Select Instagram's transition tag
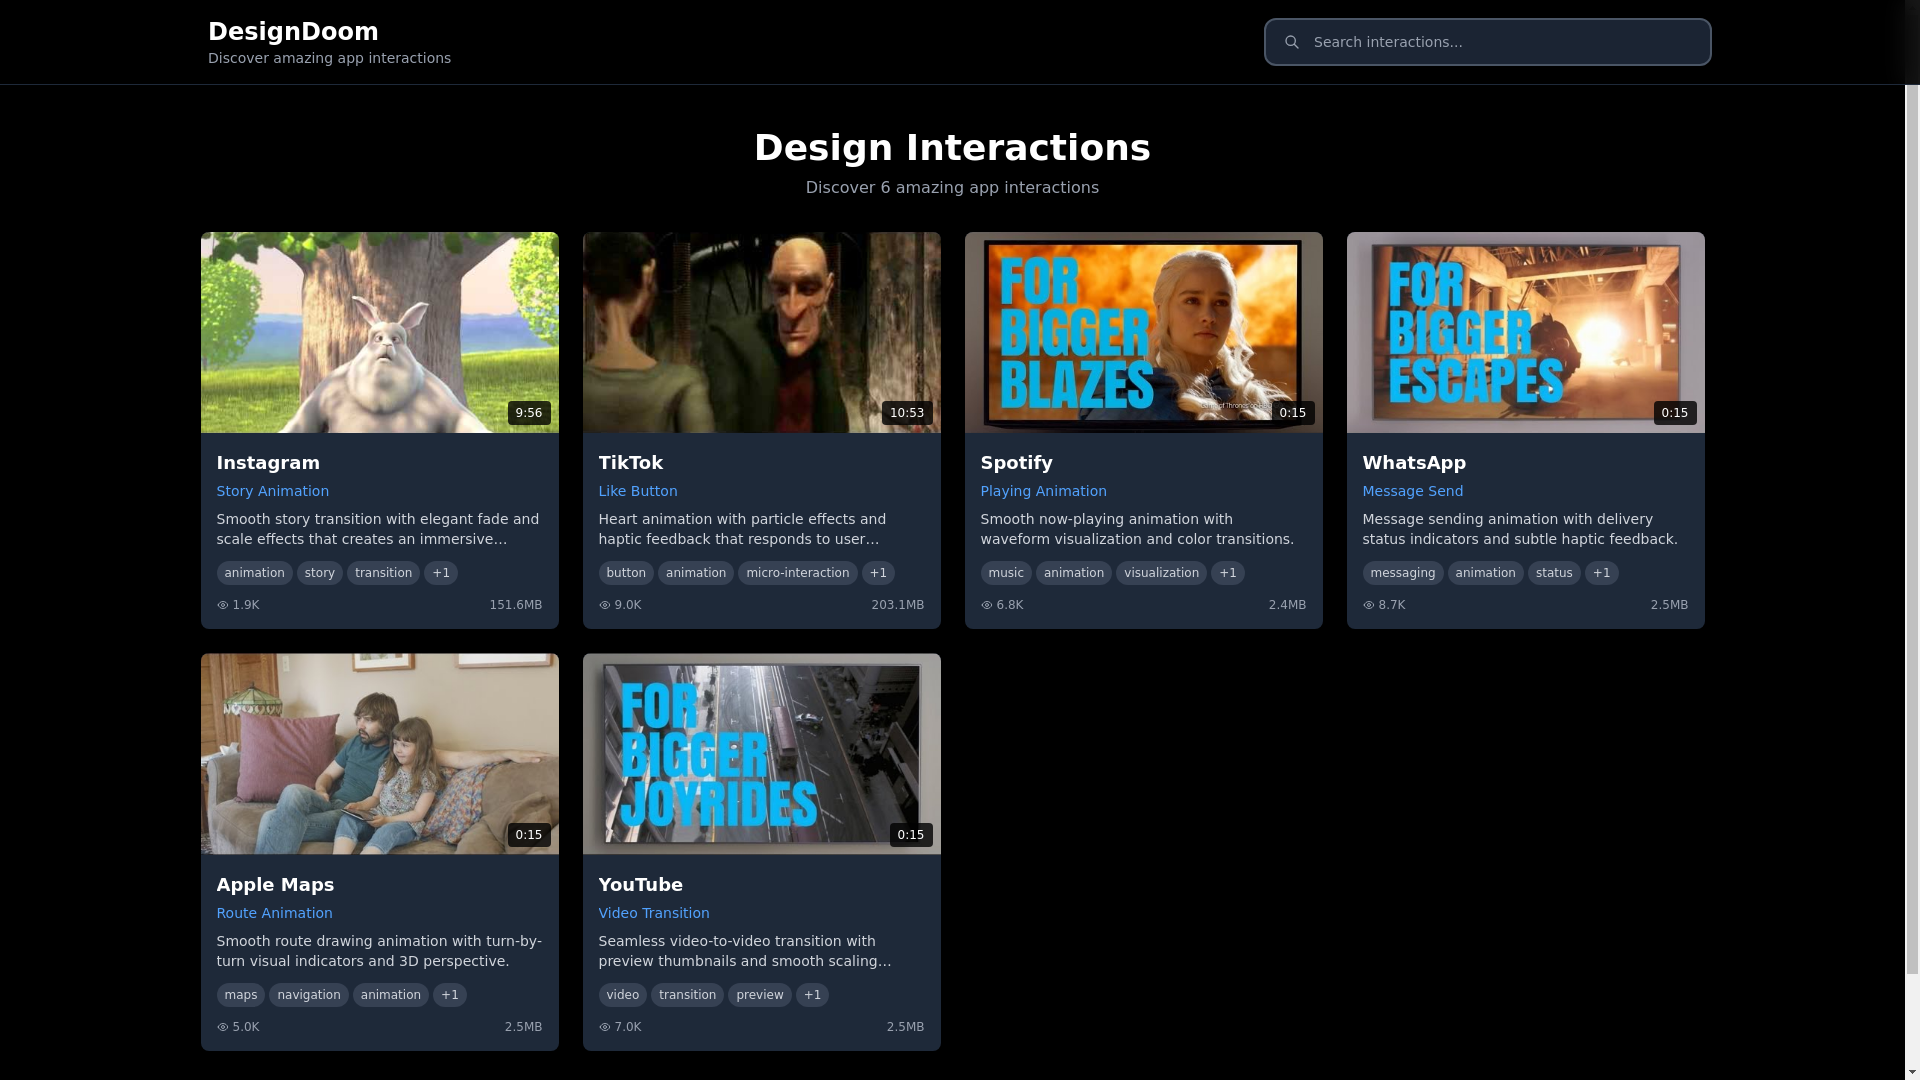This screenshot has width=1920, height=1080. click(x=384, y=573)
